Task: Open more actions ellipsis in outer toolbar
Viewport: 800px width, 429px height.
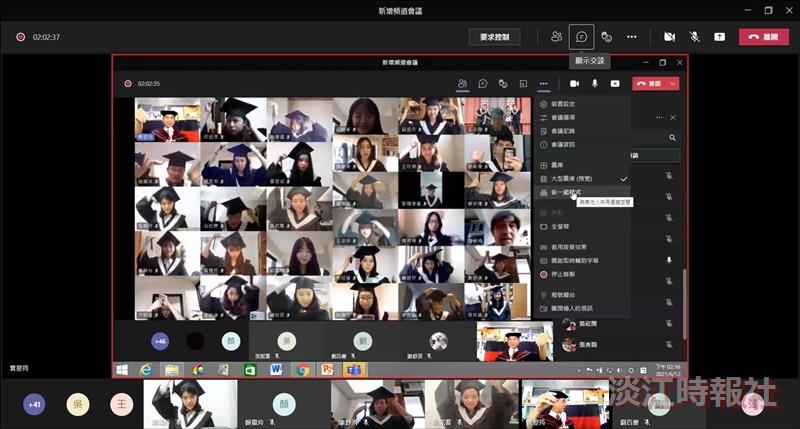Action: pyautogui.click(x=632, y=37)
